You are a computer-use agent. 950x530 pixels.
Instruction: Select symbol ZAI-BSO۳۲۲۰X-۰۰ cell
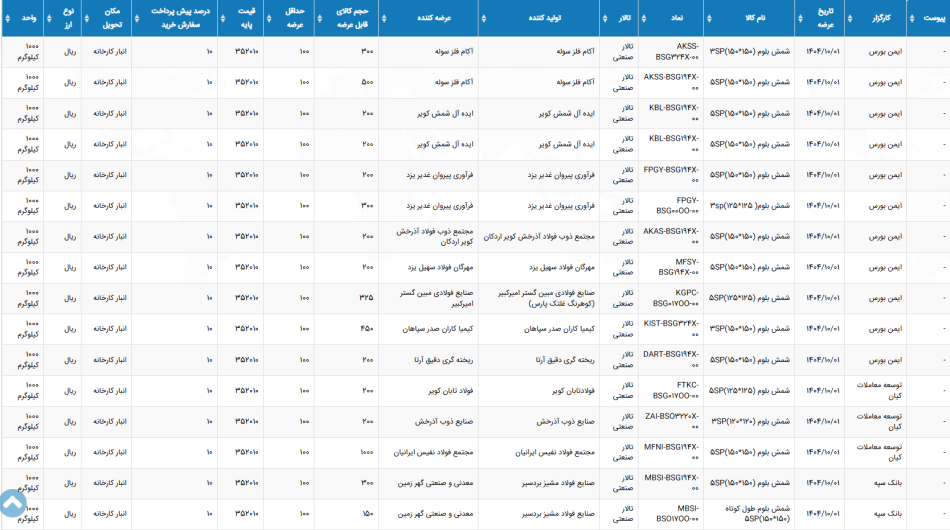(671, 422)
